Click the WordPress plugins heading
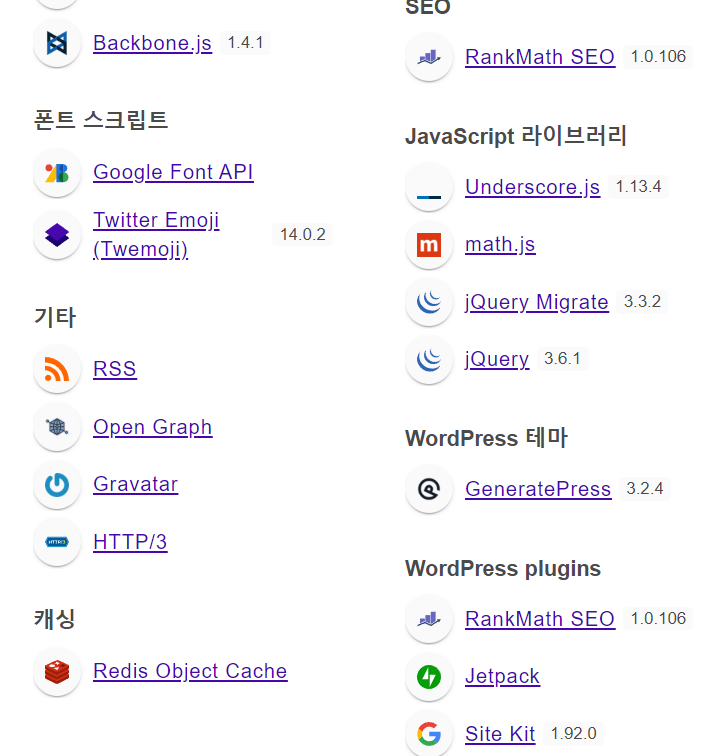 point(503,568)
